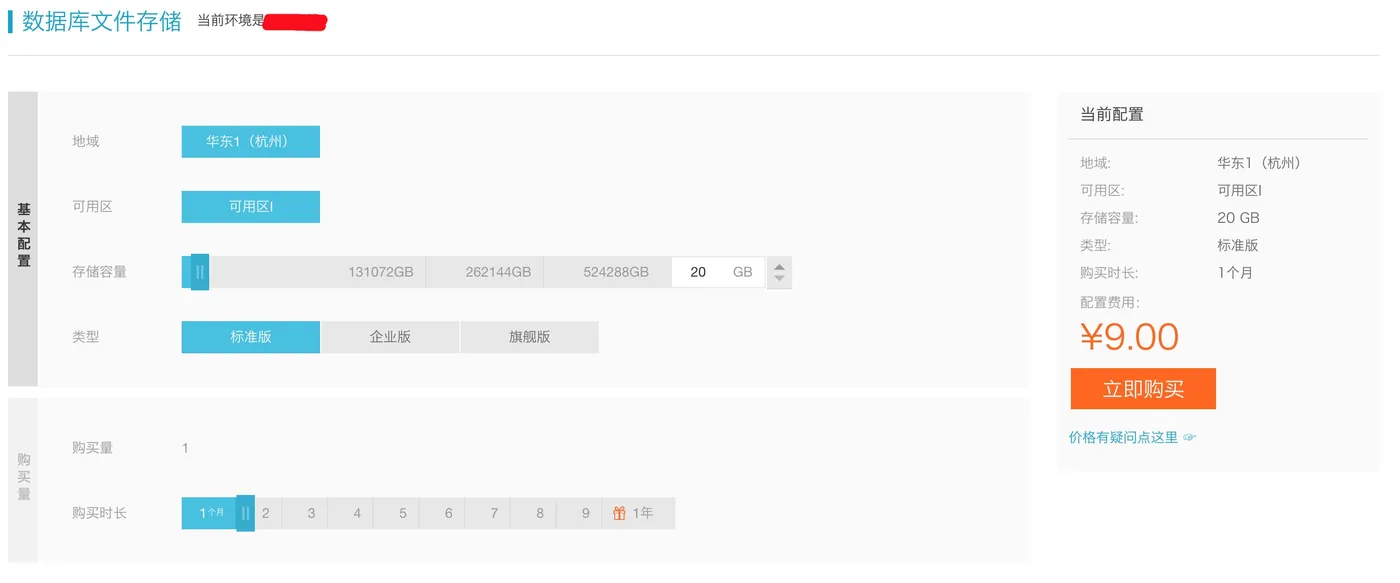Select 旗舰版 type

(530, 337)
